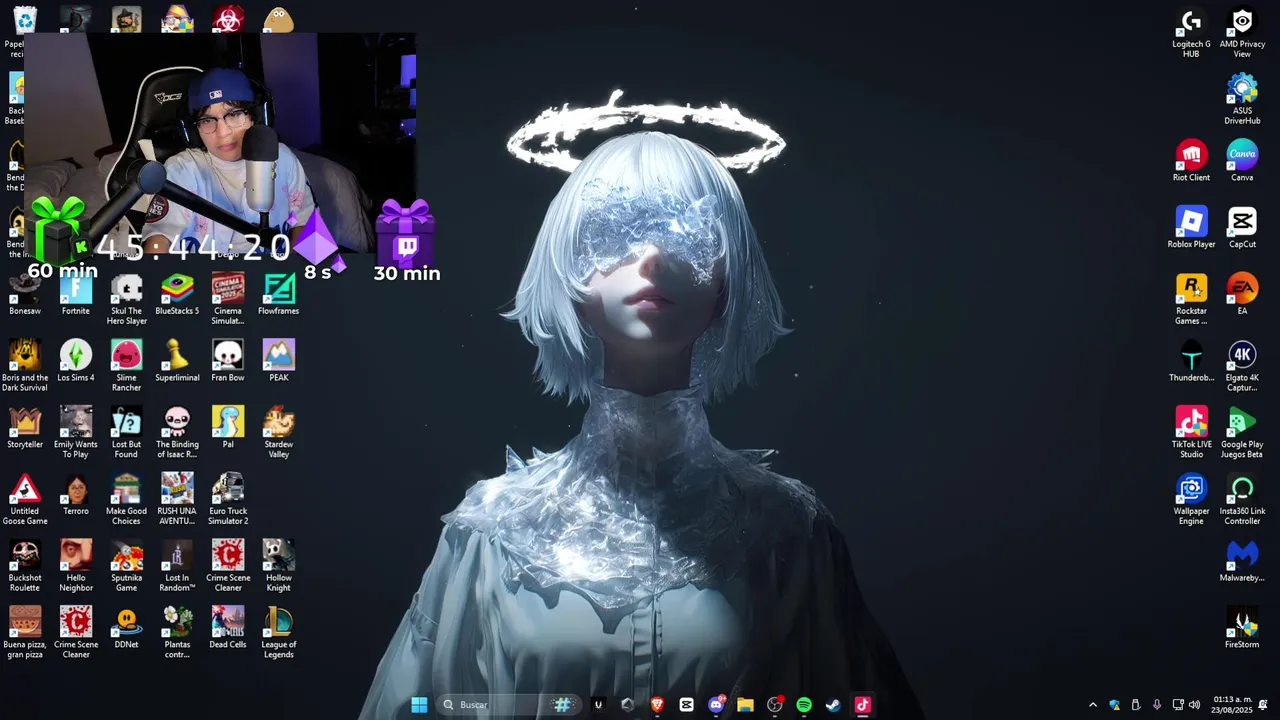The image size is (1280, 720).
Task: Open Lost In Random desktop icon
Action: [x=177, y=567]
